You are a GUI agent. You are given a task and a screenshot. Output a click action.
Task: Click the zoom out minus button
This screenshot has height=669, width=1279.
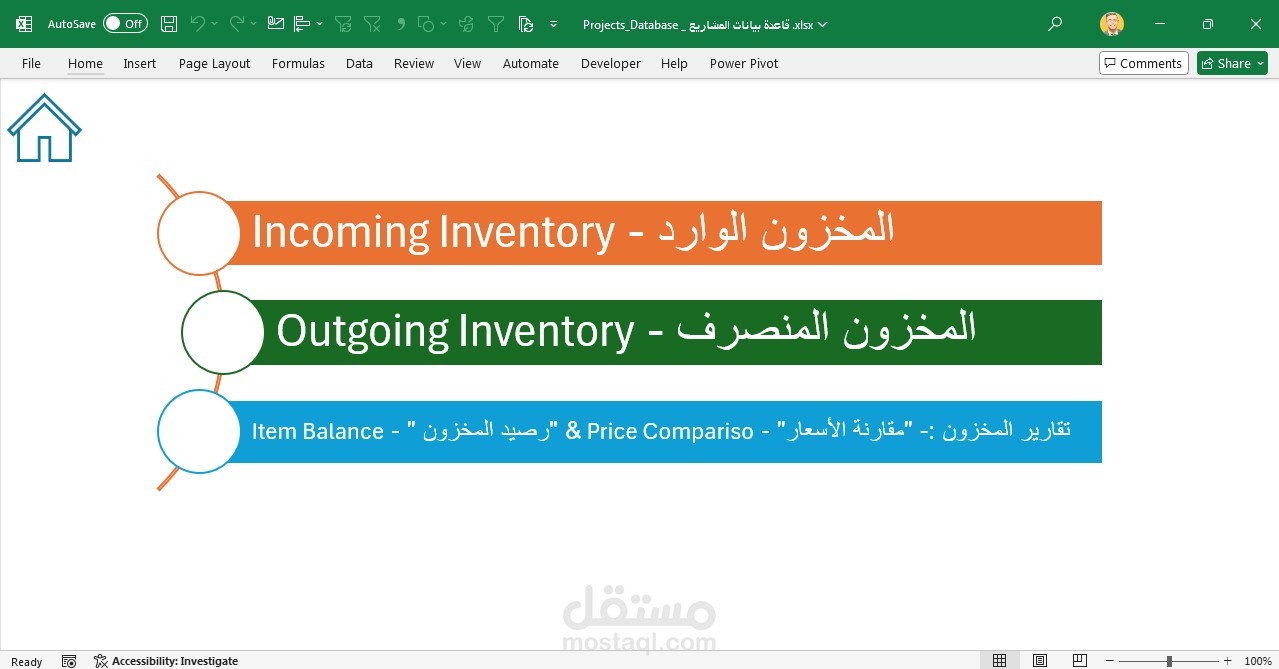tap(1111, 661)
